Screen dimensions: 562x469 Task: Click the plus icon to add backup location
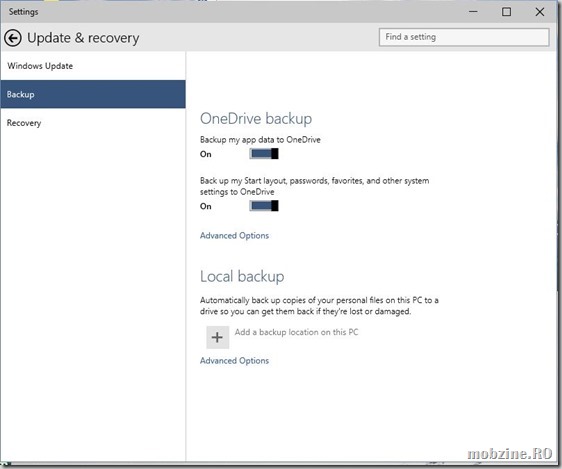[218, 337]
